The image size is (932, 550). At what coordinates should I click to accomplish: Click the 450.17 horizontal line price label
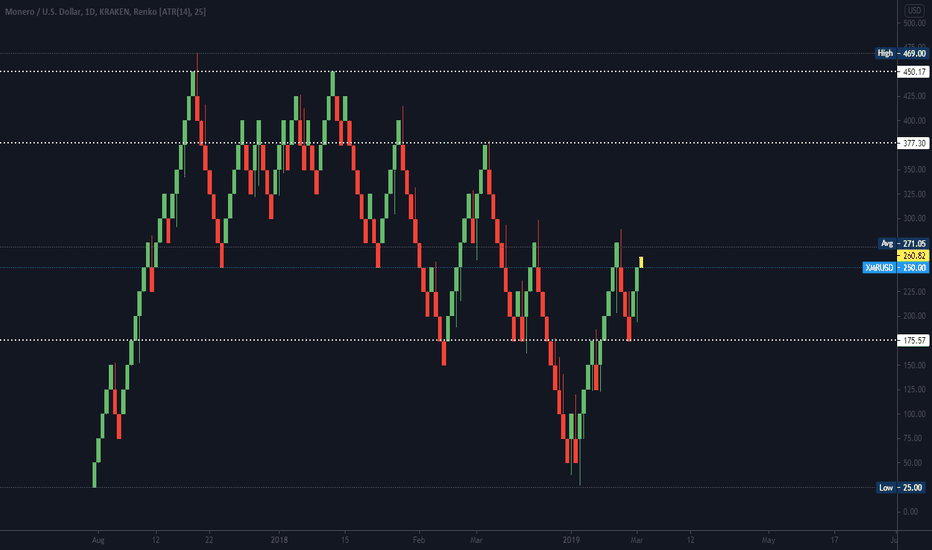(x=914, y=72)
